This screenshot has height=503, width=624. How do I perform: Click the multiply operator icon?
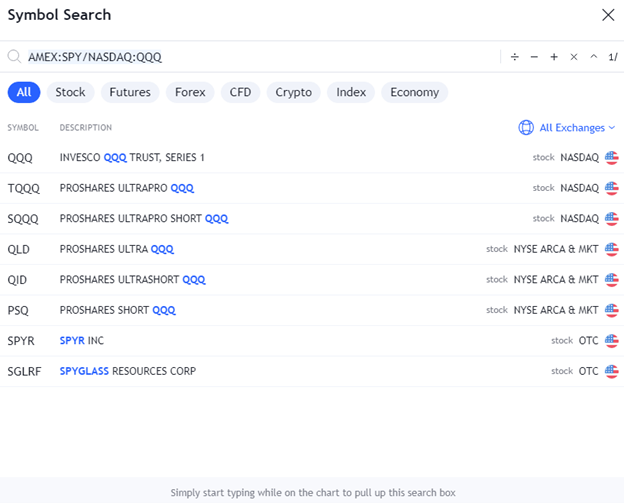tap(574, 57)
